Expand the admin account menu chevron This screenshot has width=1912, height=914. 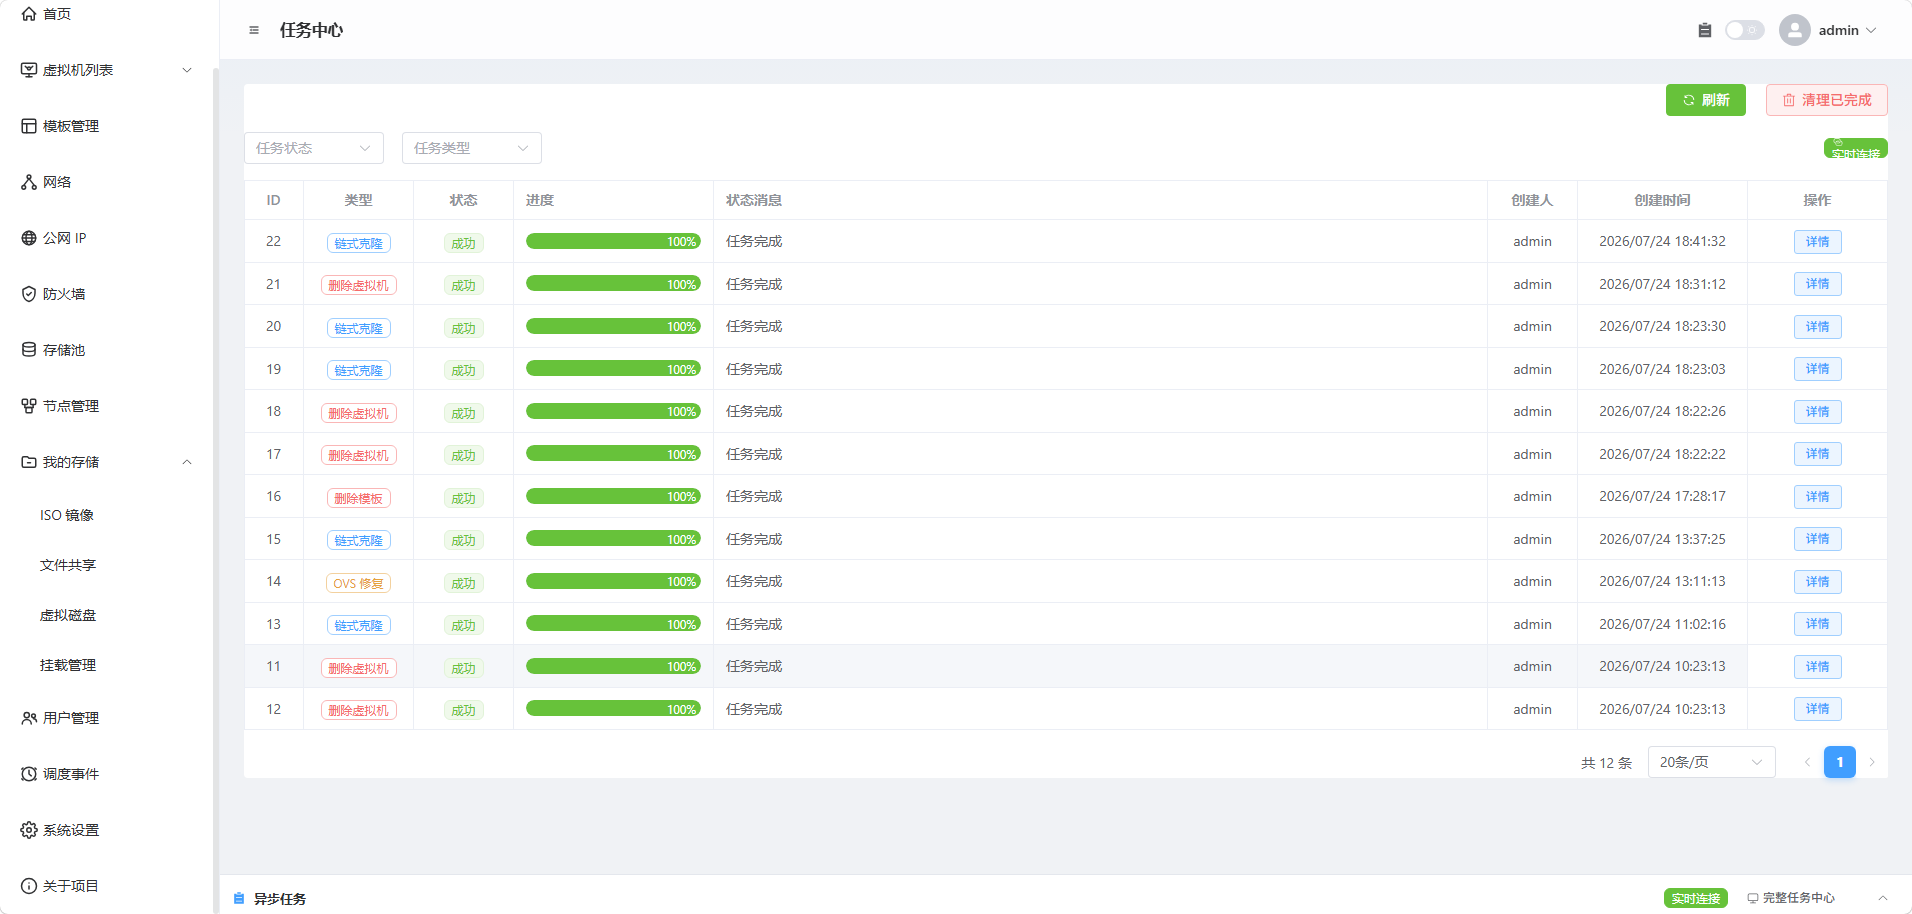1871,30
